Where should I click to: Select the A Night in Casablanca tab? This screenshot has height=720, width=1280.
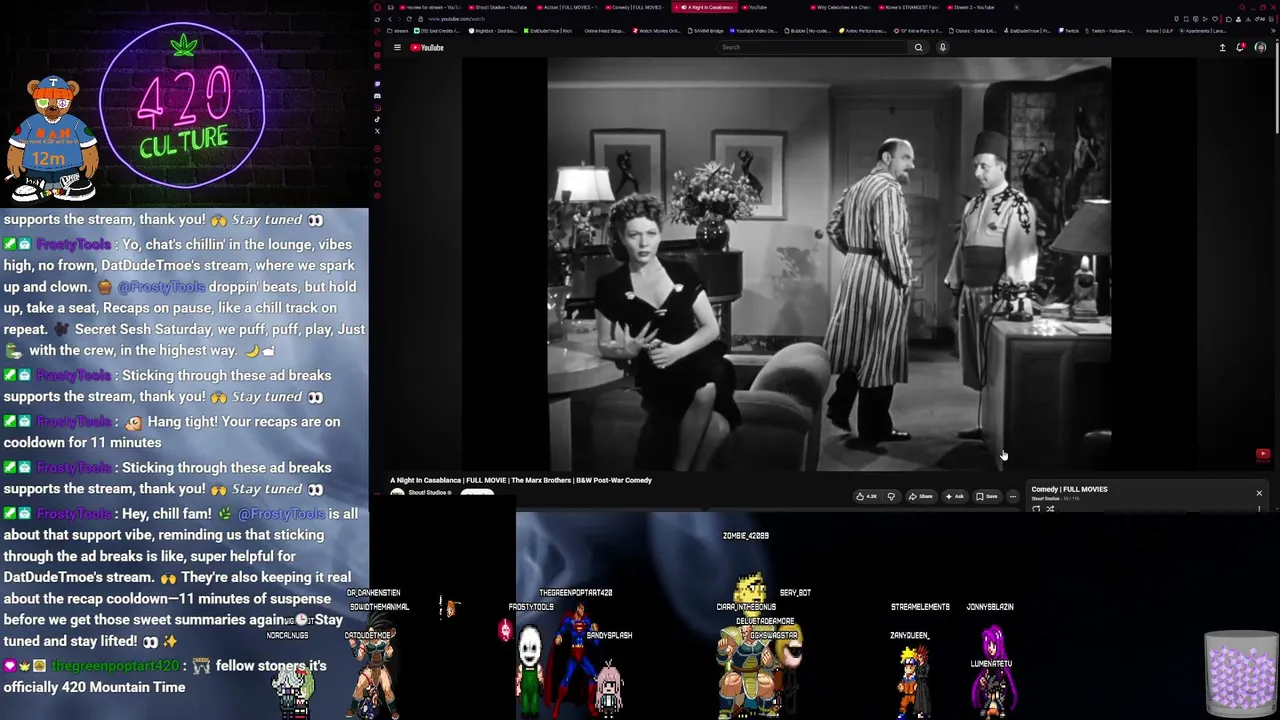coord(707,7)
